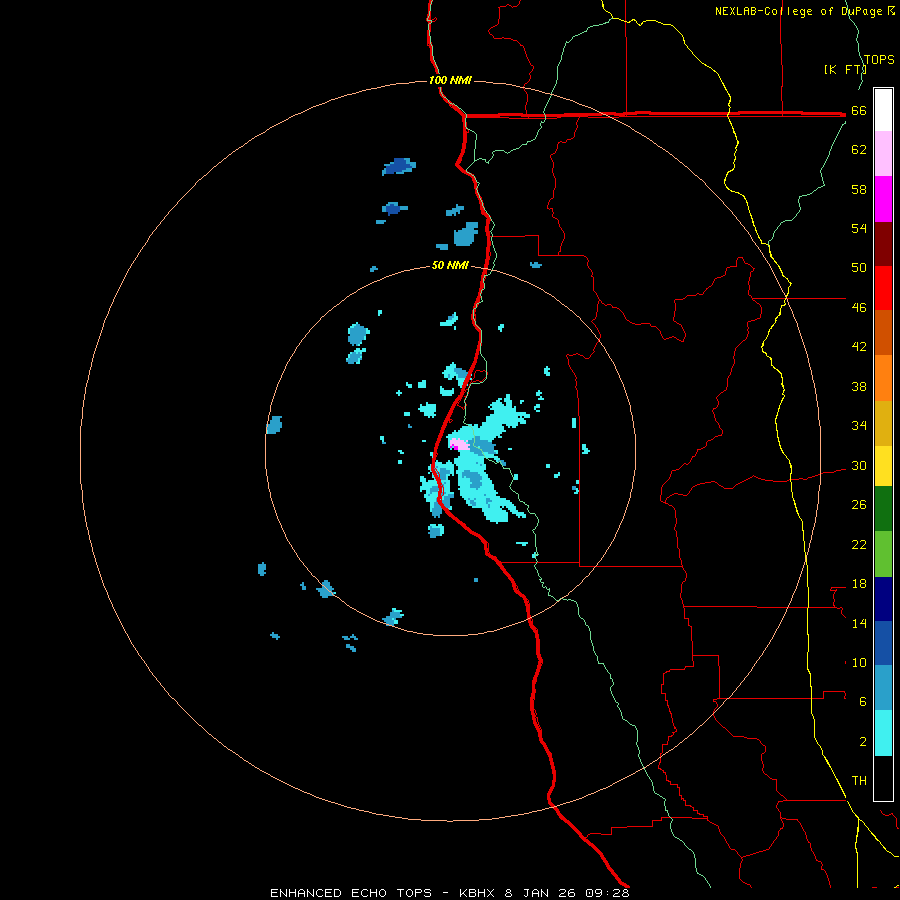
Task: Click the navy blue legend swatch
Action: pos(883,599)
